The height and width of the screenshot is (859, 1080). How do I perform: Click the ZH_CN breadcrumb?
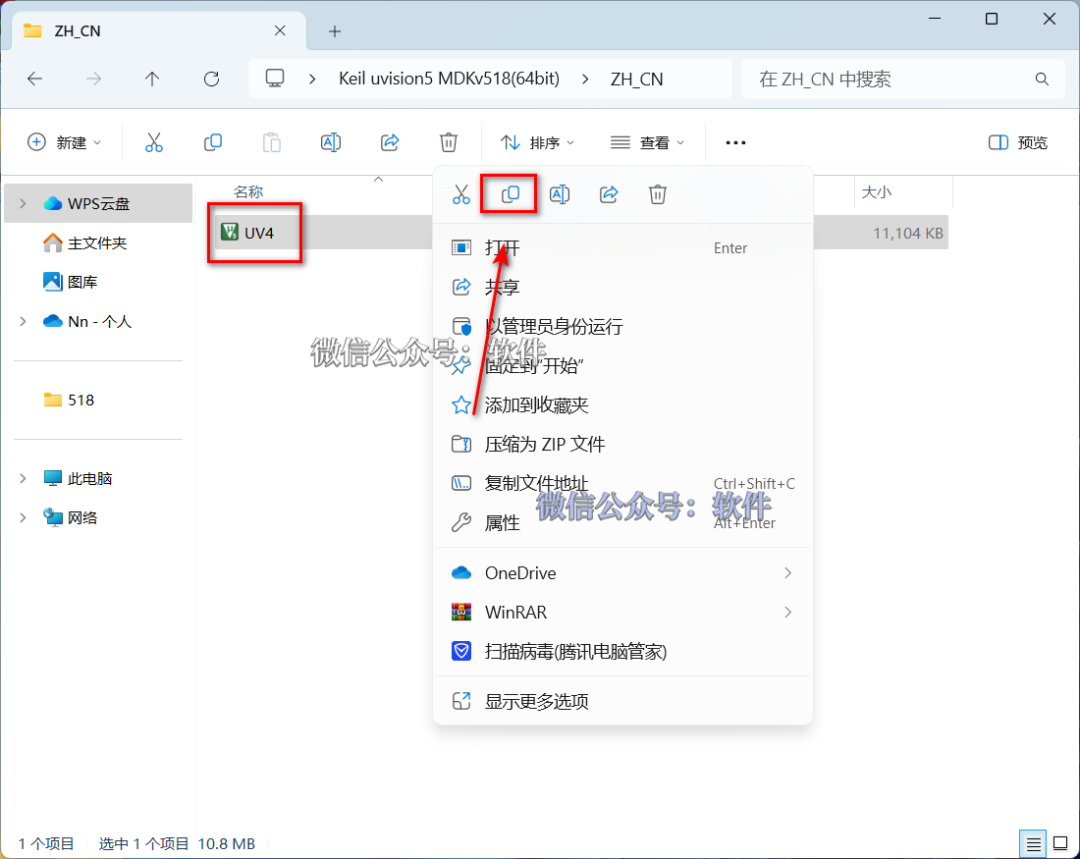click(x=637, y=79)
